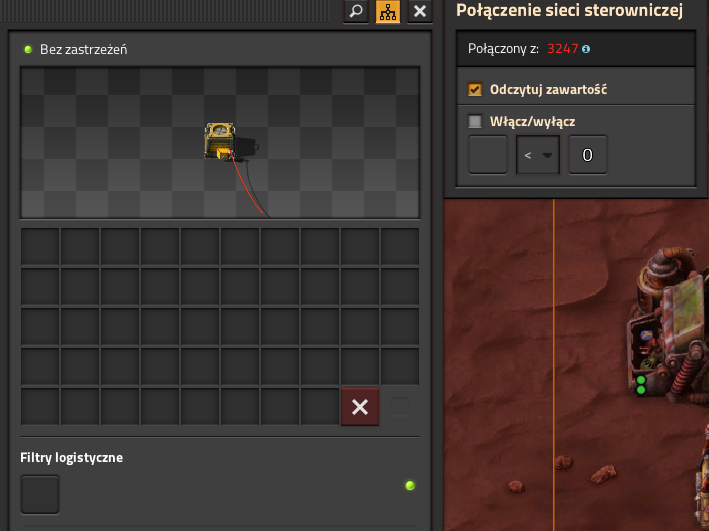Click empty slot under "Filtry logistyczne"
Screen dimensions: 709x531
tap(40, 494)
